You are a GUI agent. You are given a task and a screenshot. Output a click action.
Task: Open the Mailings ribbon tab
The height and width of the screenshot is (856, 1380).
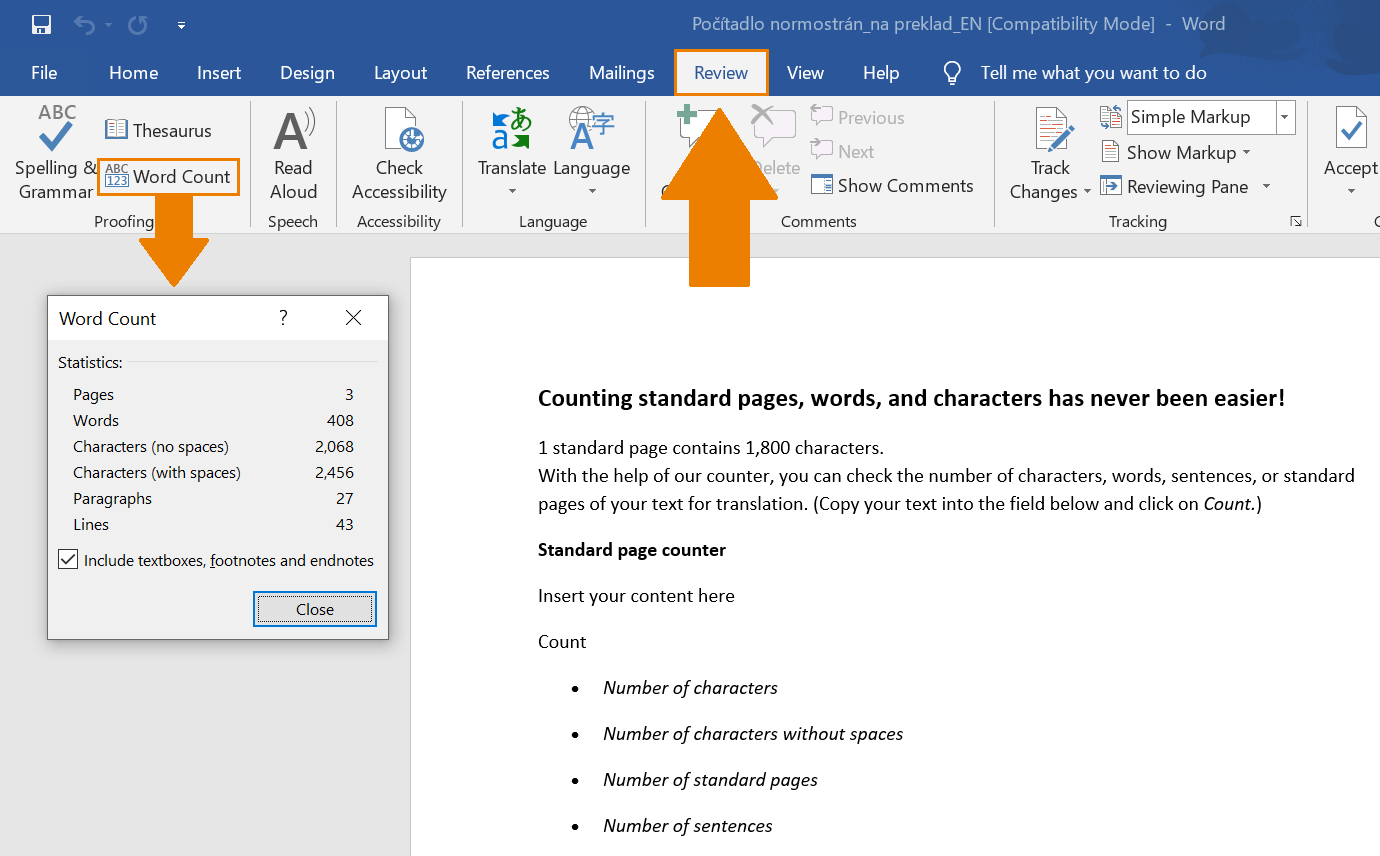pos(621,72)
